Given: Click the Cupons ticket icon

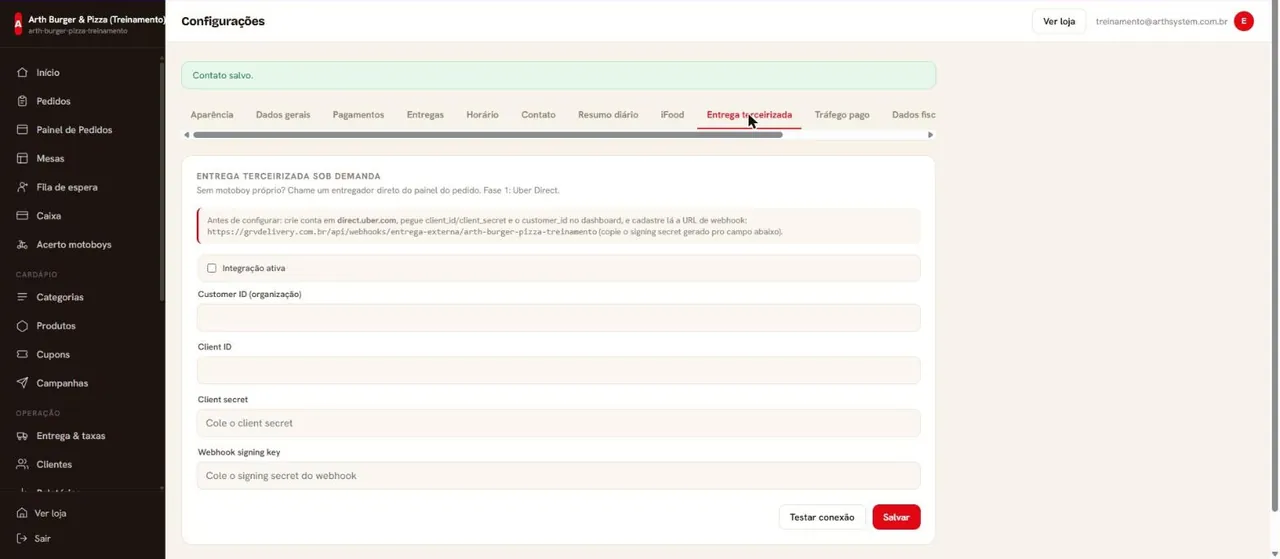Looking at the screenshot, I should pyautogui.click(x=22, y=354).
